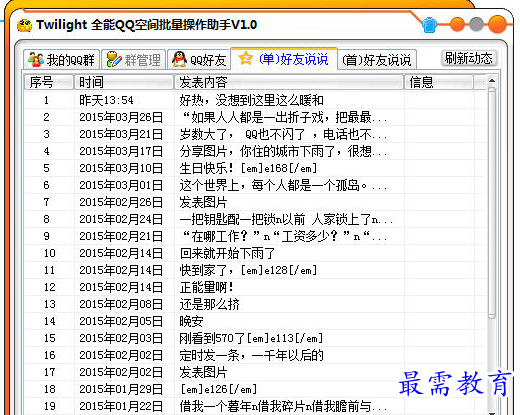Open the (首)好友说说 tab
Viewport: 520px width, 415px height.
coord(377,60)
